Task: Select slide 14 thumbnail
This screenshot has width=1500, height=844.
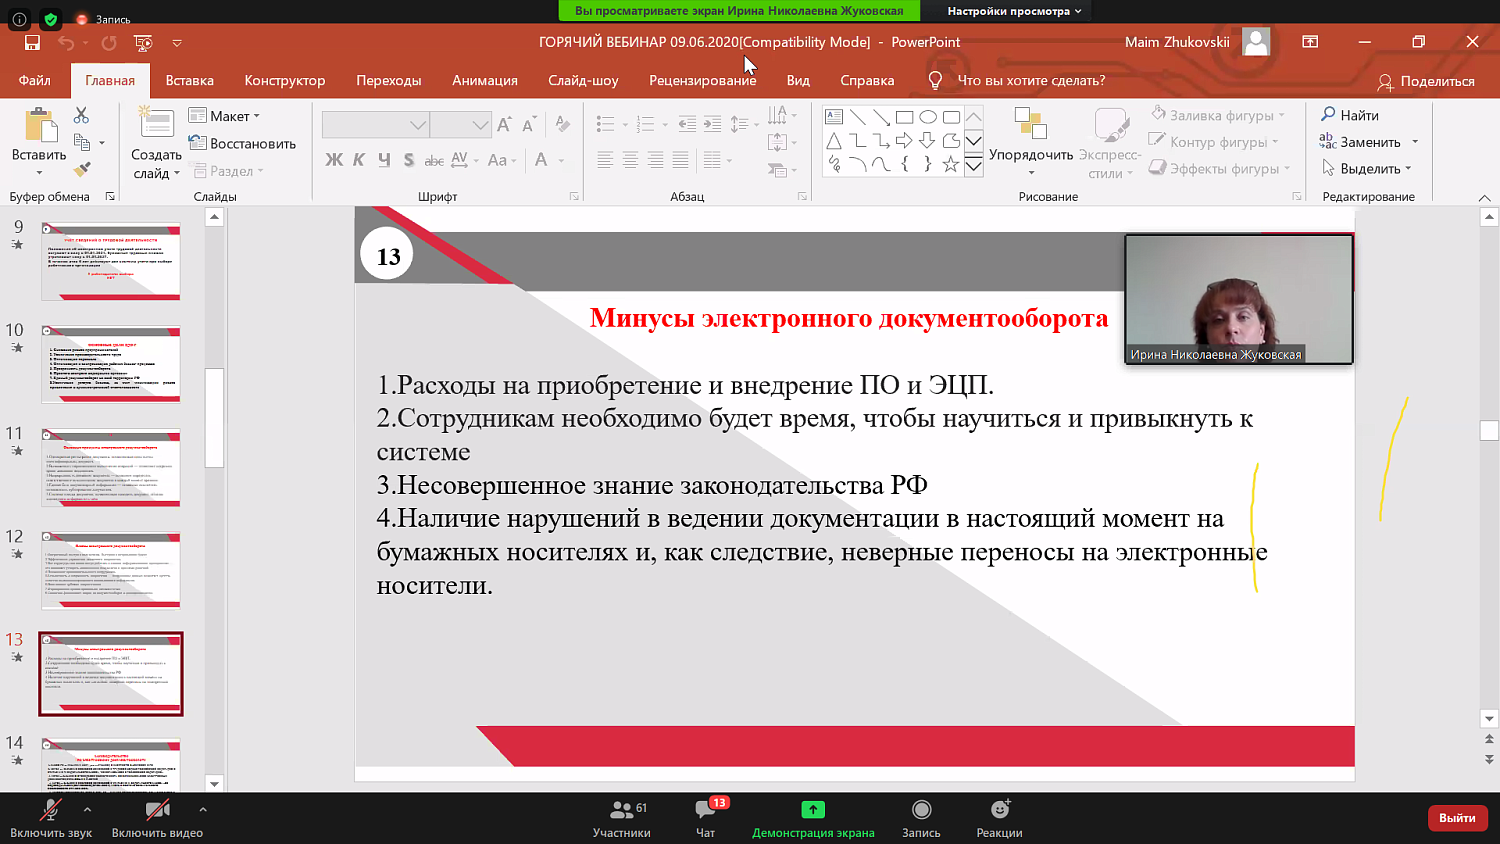Action: pyautogui.click(x=111, y=765)
